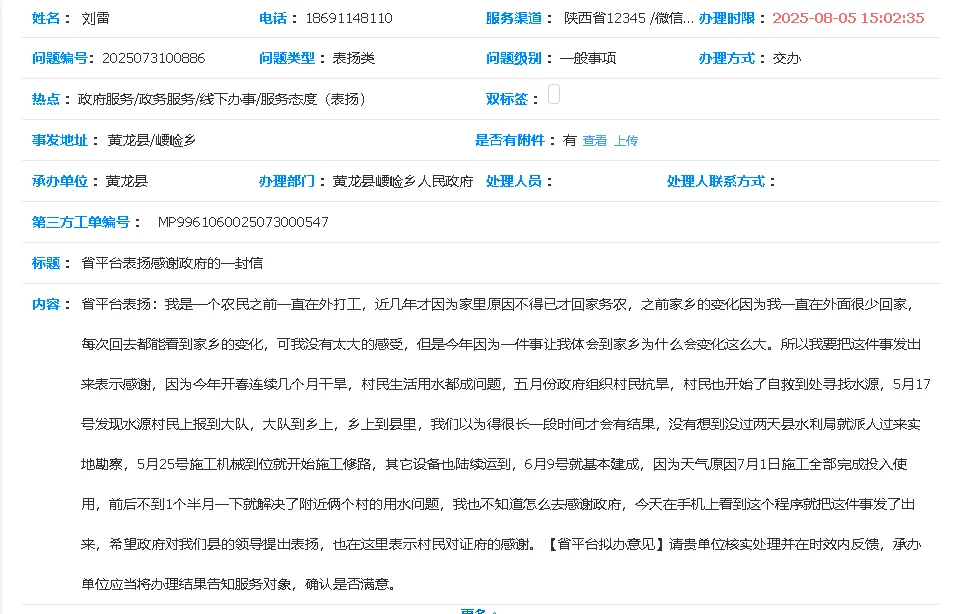Click the service channel value 陕西省12345
The image size is (960, 614).
point(605,18)
